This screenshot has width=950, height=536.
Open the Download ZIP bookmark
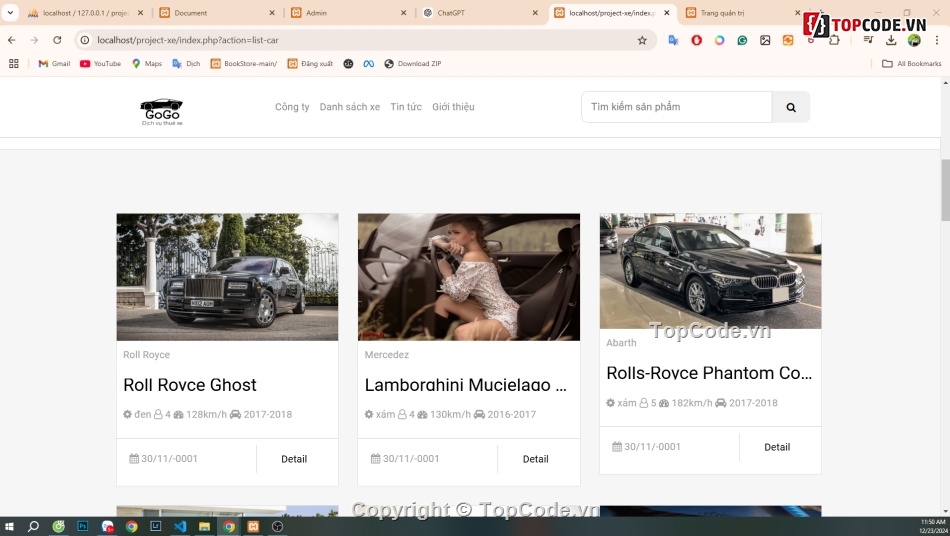pyautogui.click(x=413, y=64)
